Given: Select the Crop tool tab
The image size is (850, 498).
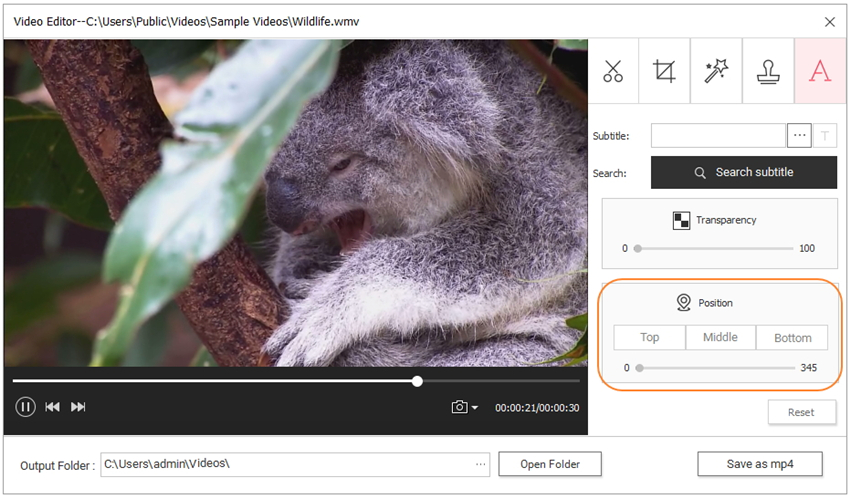Looking at the screenshot, I should pos(664,71).
